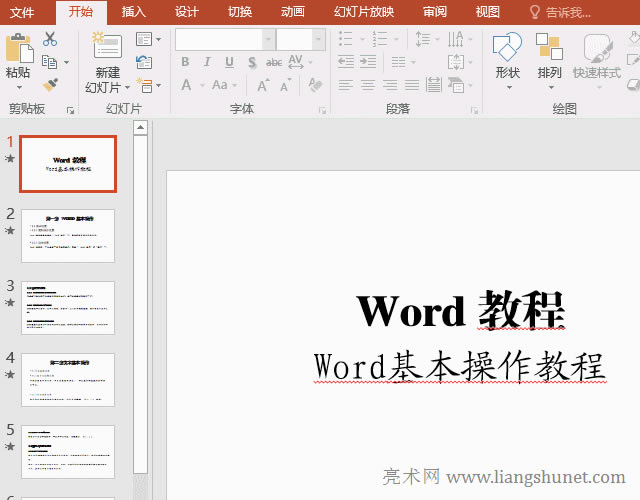The width and height of the screenshot is (640, 500).
Task: Click the Copy icon in clipboard group
Action: (48, 62)
